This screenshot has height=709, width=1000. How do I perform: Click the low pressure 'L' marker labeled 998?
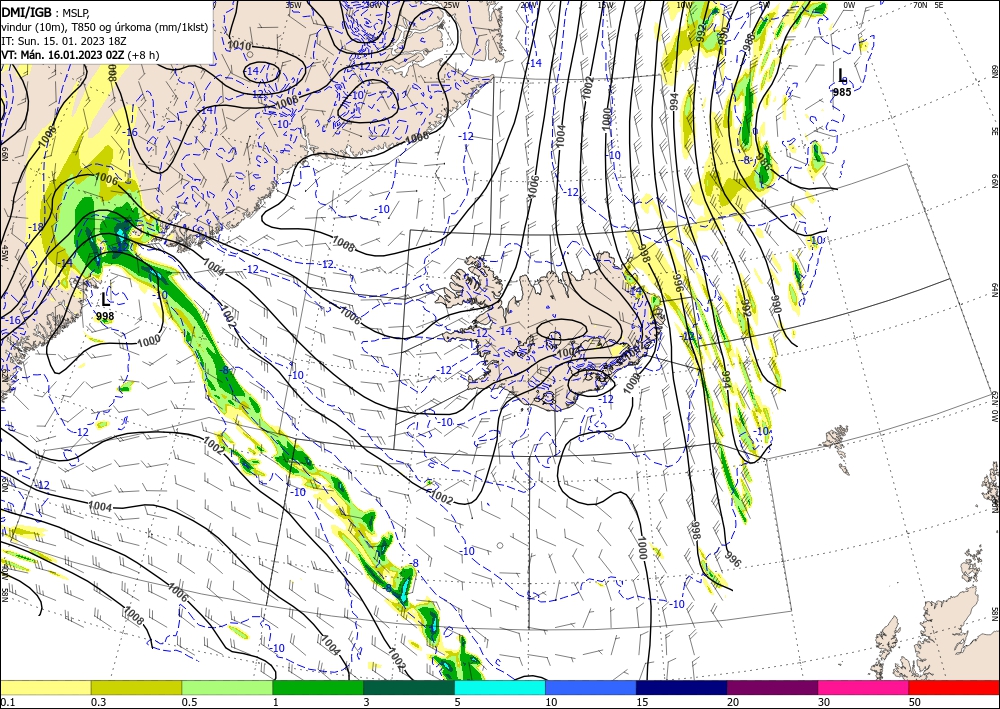click(105, 299)
